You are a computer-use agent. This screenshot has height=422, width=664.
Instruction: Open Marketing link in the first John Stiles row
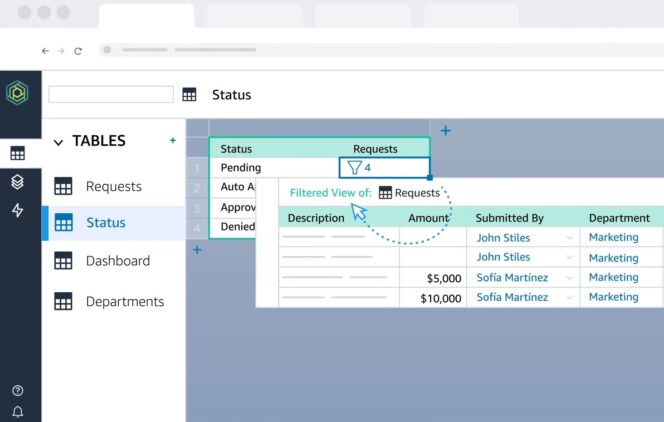(614, 237)
